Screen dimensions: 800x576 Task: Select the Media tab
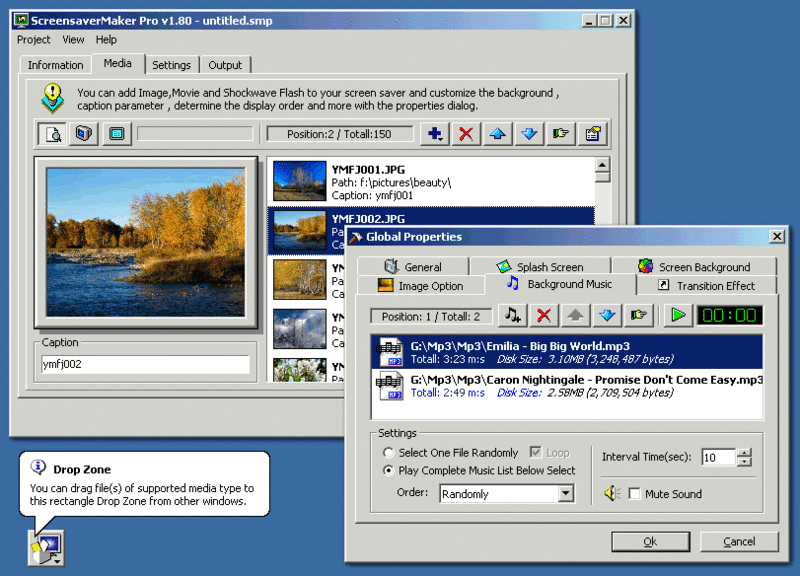[118, 63]
